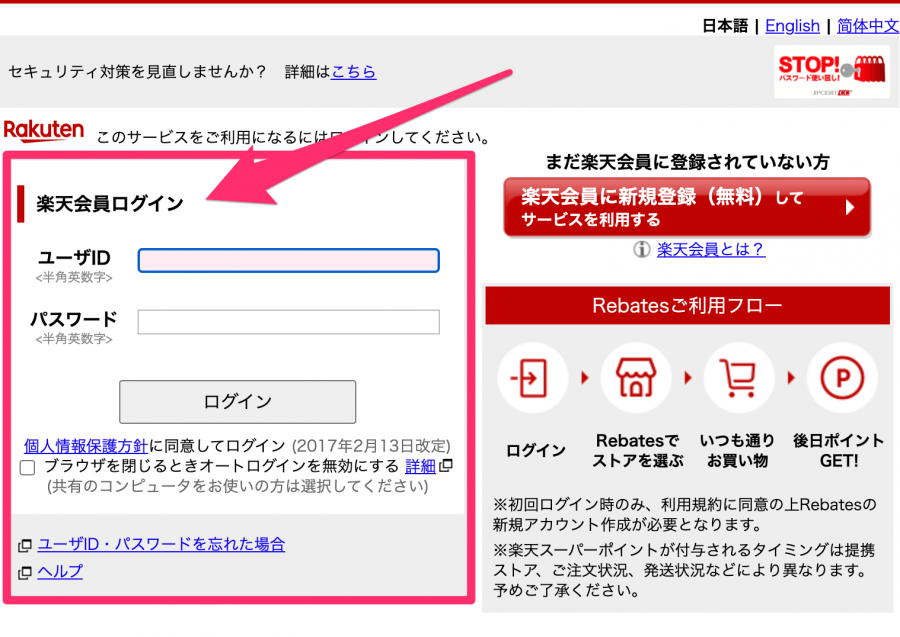Open 個人情報保護方針 privacy policy link
Screen dimensions: 900x637
click(86, 446)
